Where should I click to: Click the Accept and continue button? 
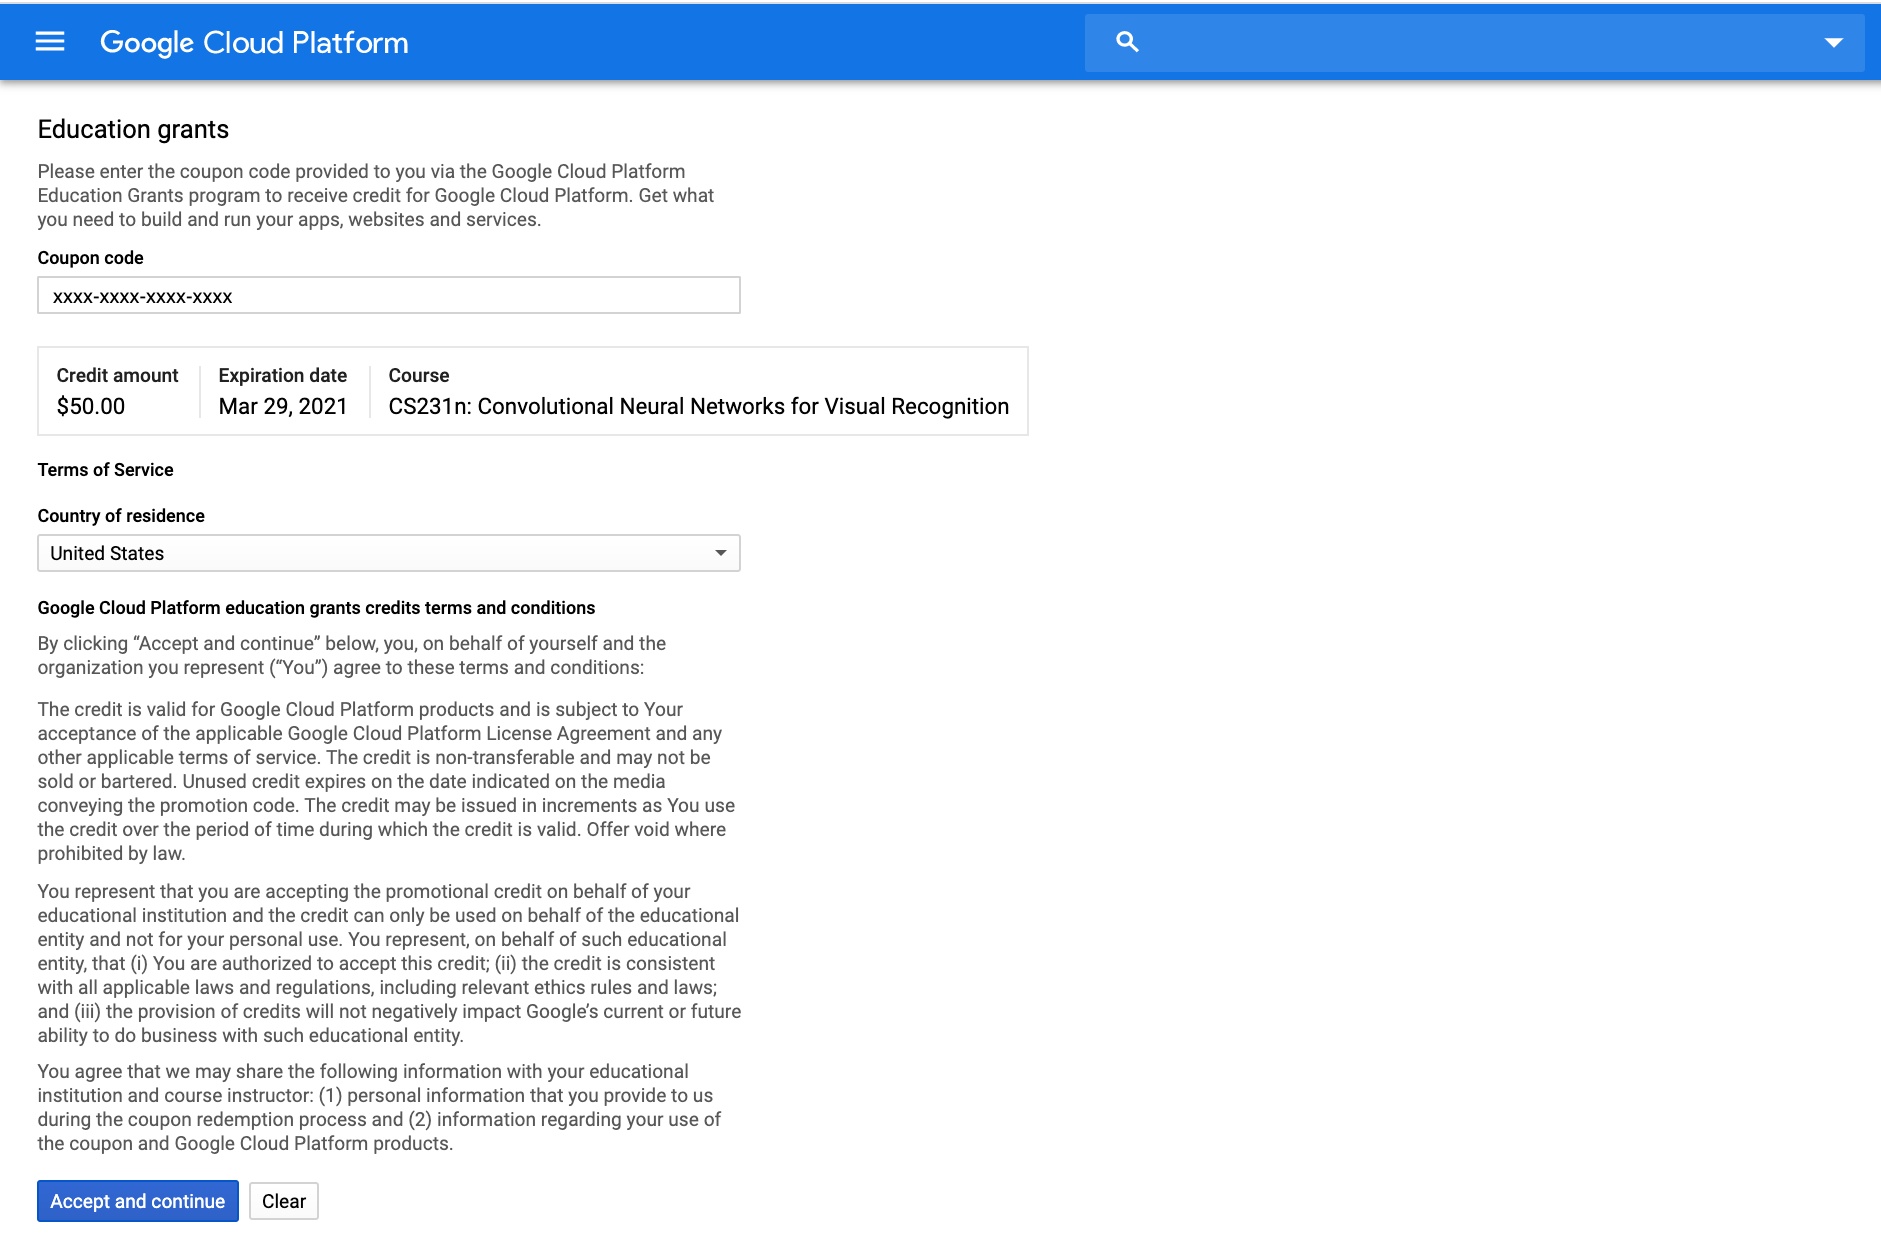138,1201
